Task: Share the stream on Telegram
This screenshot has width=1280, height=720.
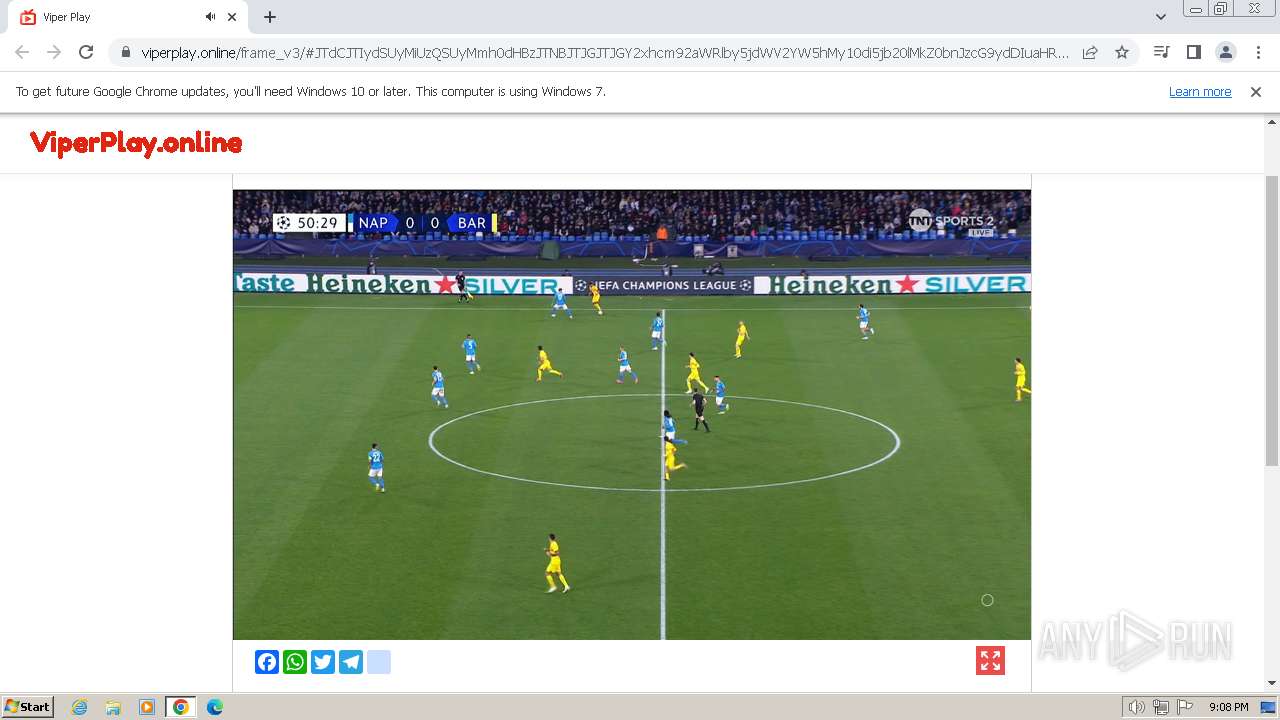Action: [x=351, y=662]
